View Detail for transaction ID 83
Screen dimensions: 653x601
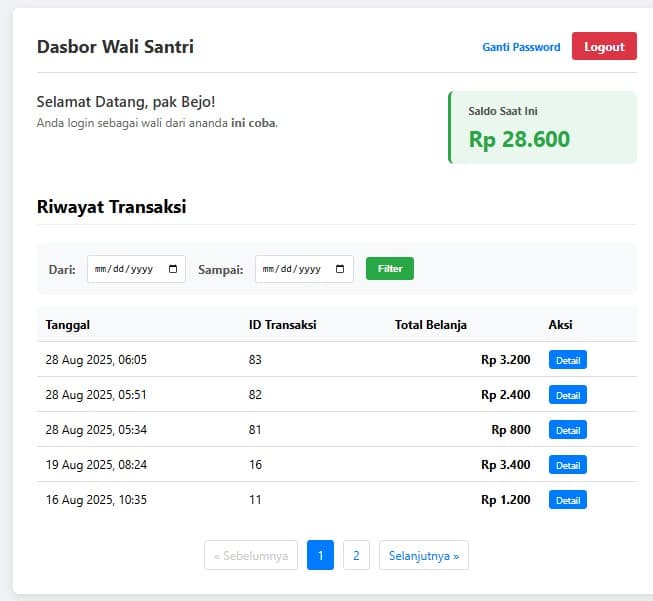point(568,360)
